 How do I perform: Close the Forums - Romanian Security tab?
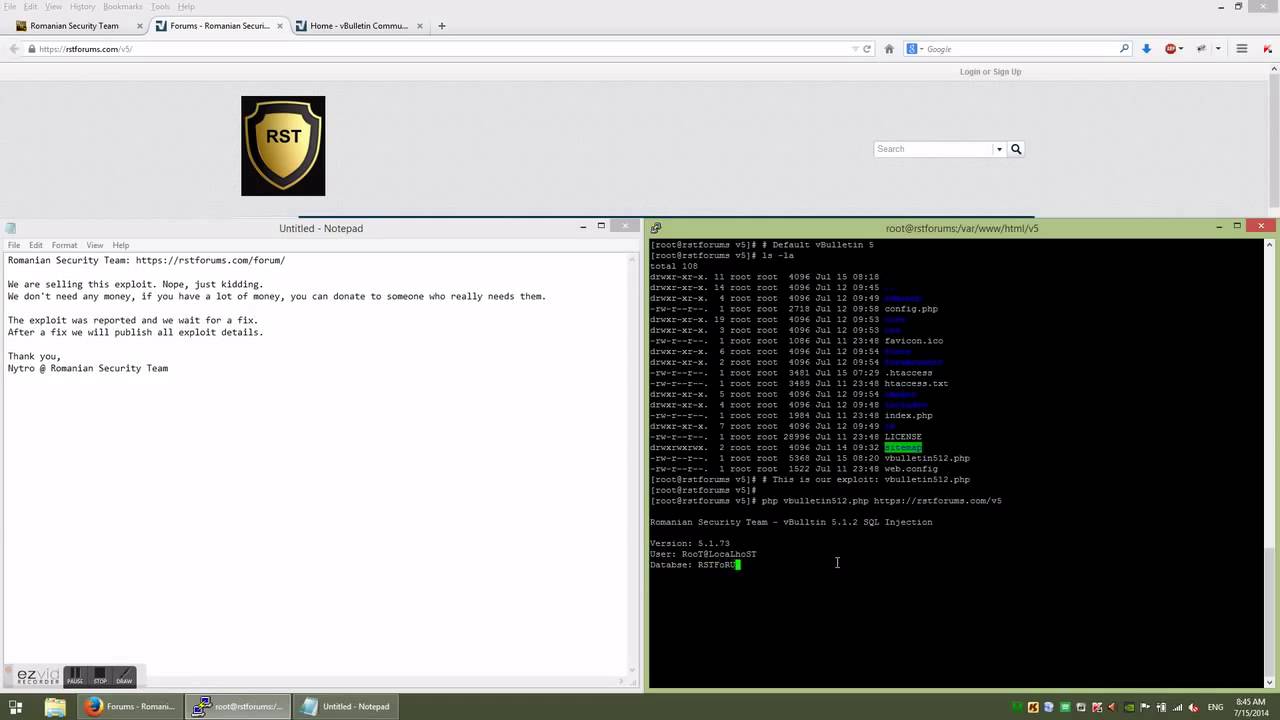click(279, 26)
